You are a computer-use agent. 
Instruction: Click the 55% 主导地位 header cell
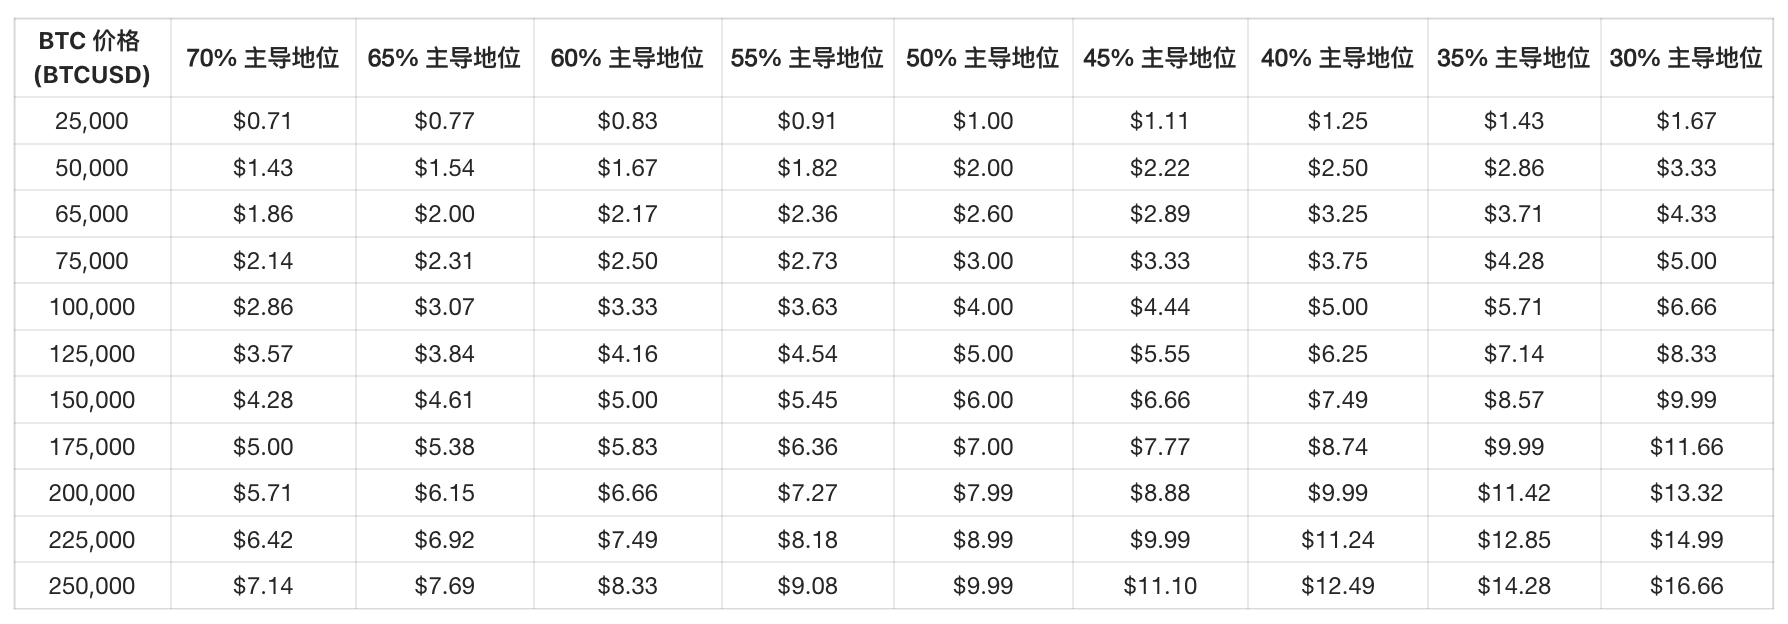coord(807,58)
